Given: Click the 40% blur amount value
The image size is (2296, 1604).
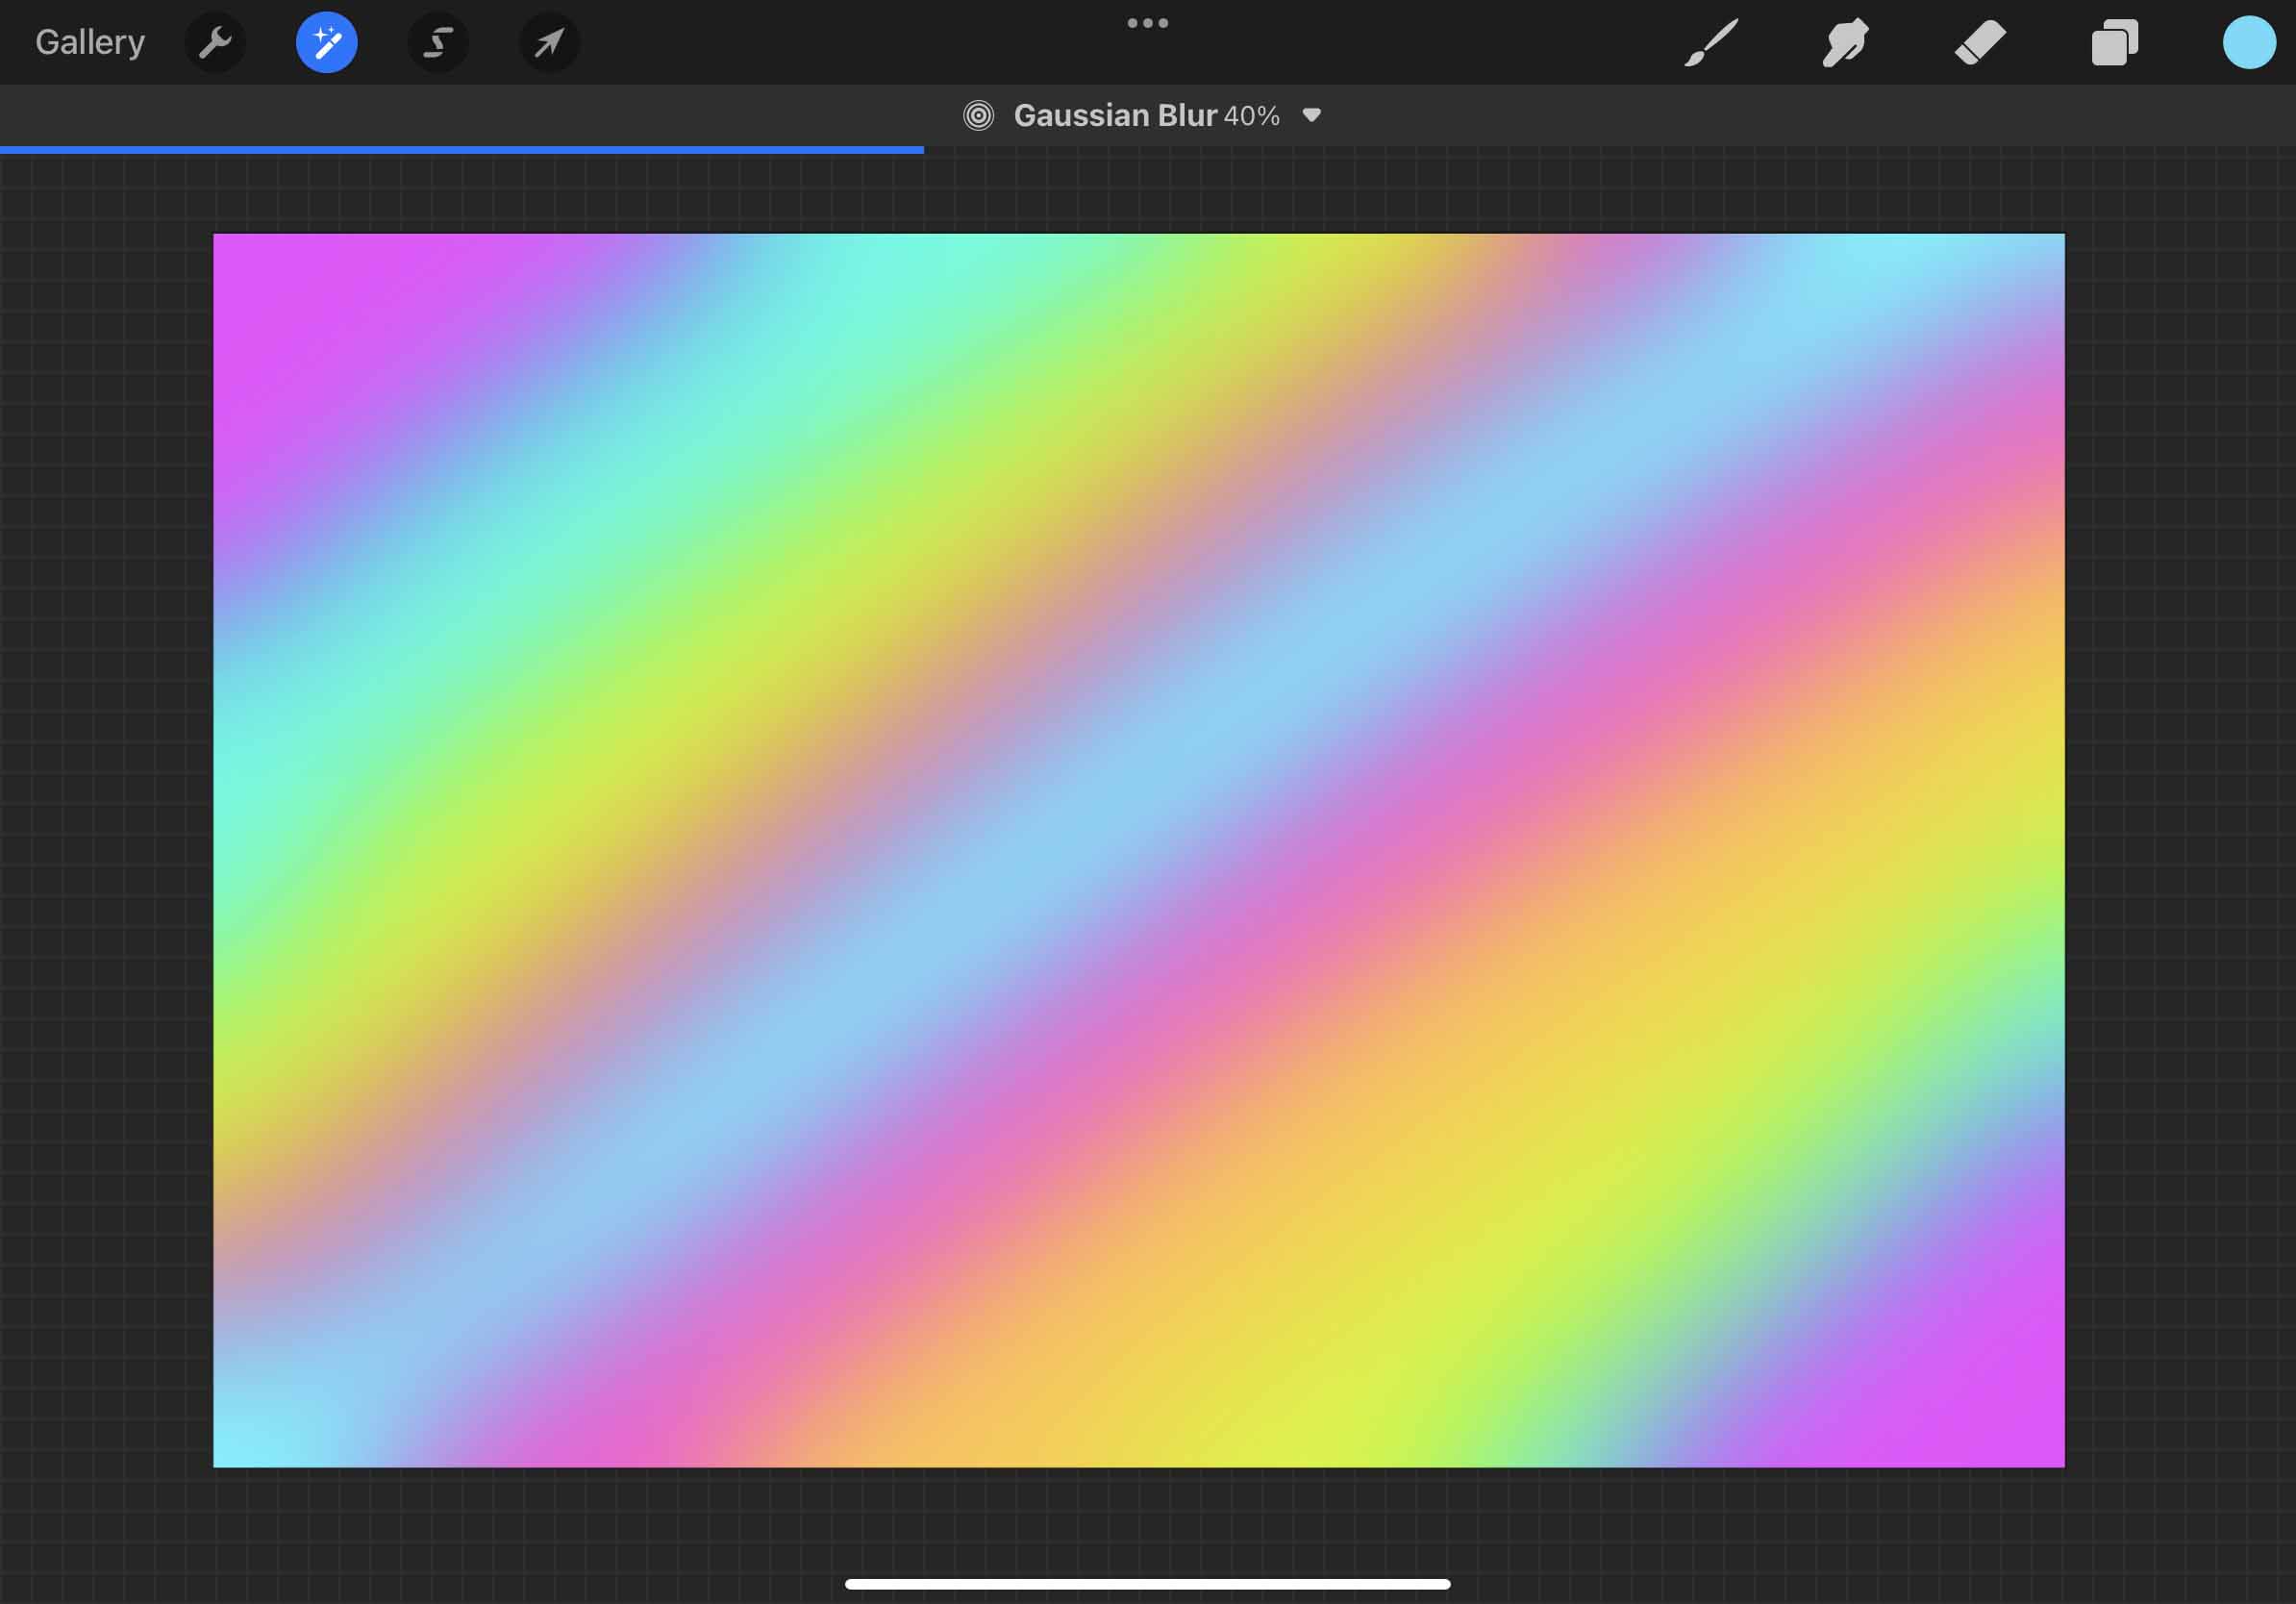Looking at the screenshot, I should coord(1251,116).
